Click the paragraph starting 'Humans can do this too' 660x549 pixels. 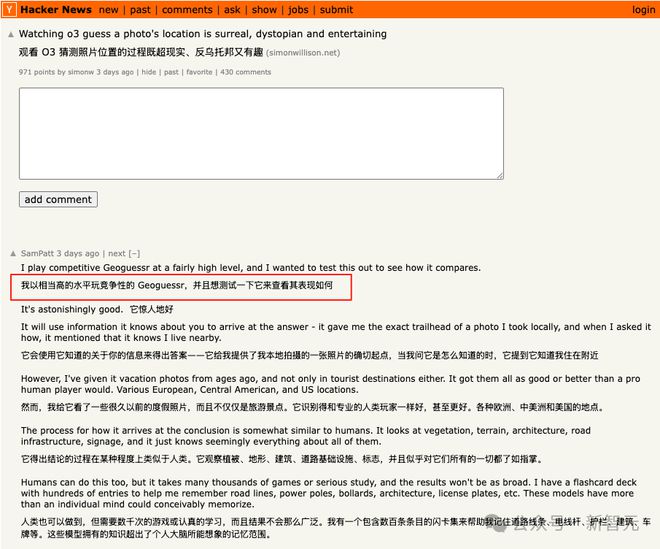pos(328,493)
